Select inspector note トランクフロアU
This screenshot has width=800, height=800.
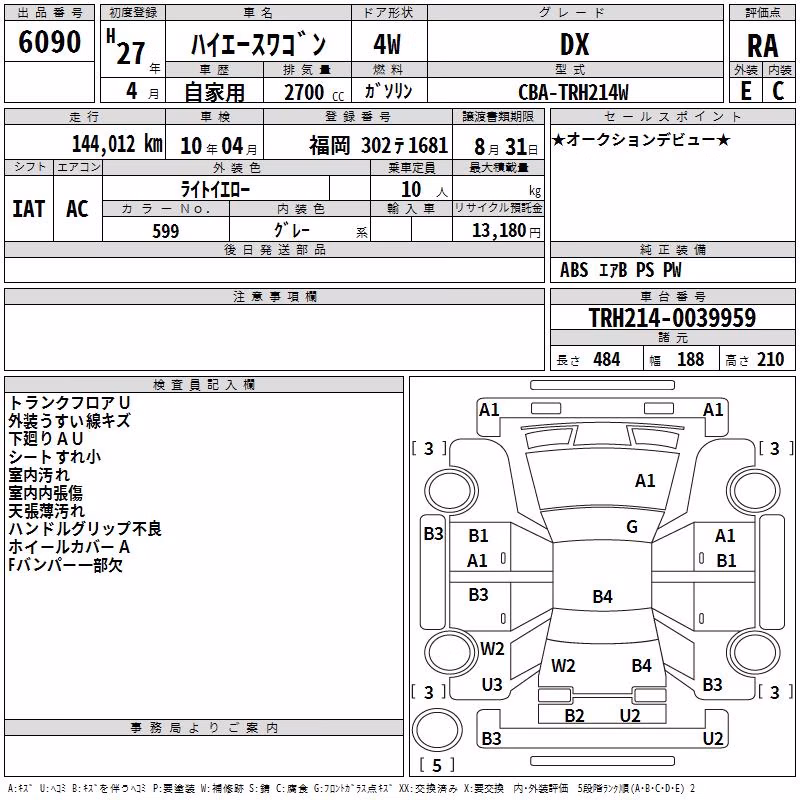69,403
